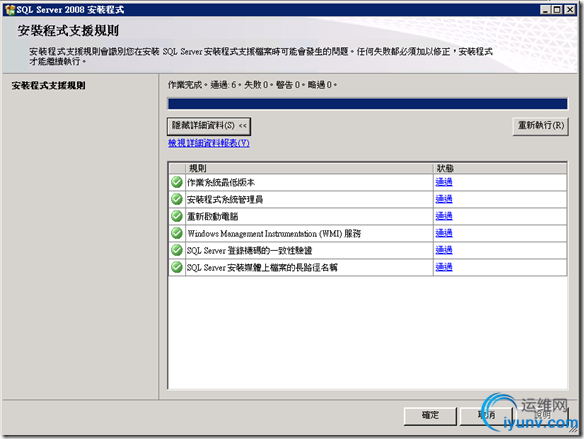The image size is (584, 439).
Task: Click the 狀態 column header
Action: click(500, 168)
